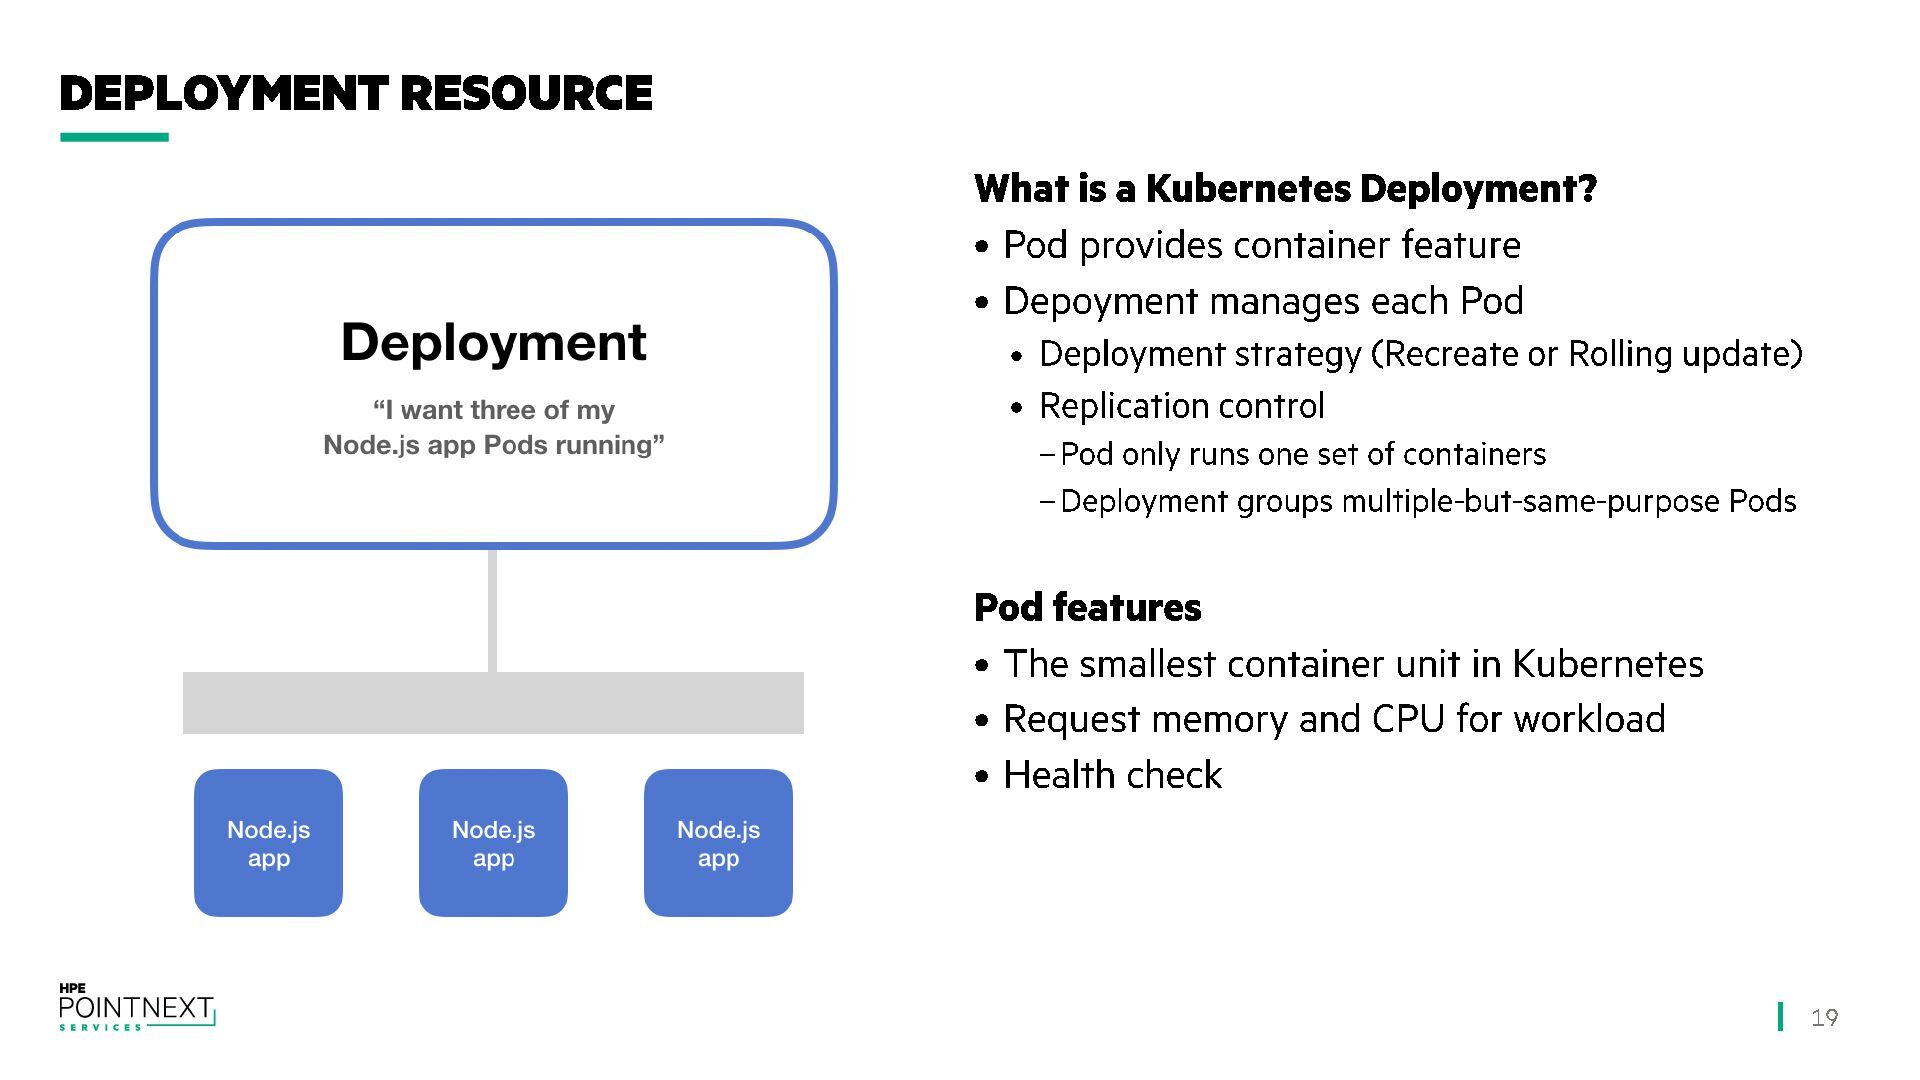Viewport: 1920px width, 1080px height.
Task: Click the middle Node.js app pod box
Action: point(493,843)
